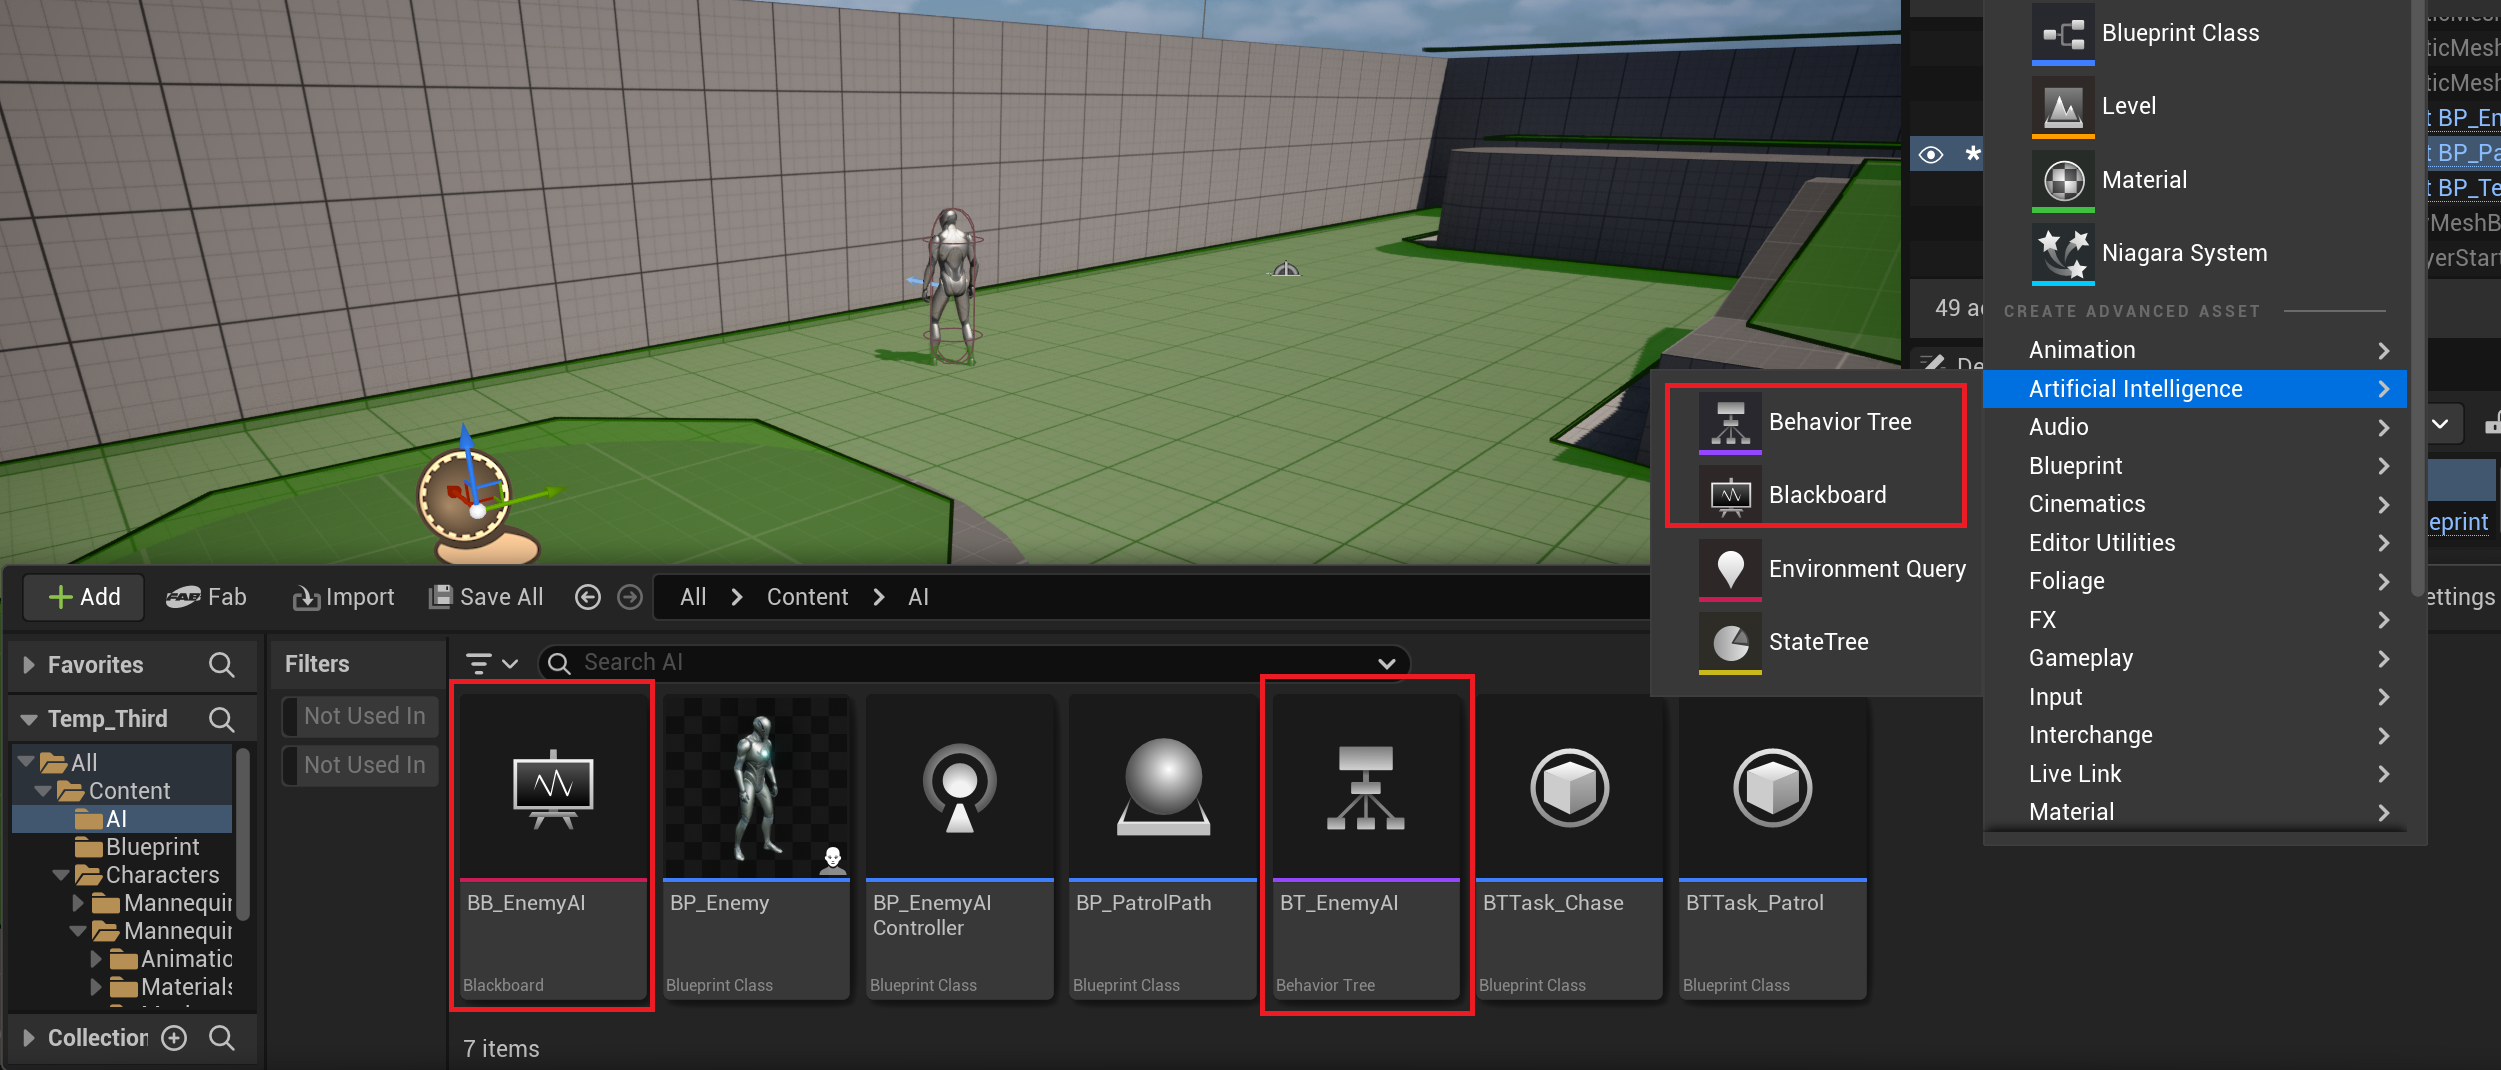
Task: Click the Content breadcrumb path segment
Action: (x=807, y=597)
